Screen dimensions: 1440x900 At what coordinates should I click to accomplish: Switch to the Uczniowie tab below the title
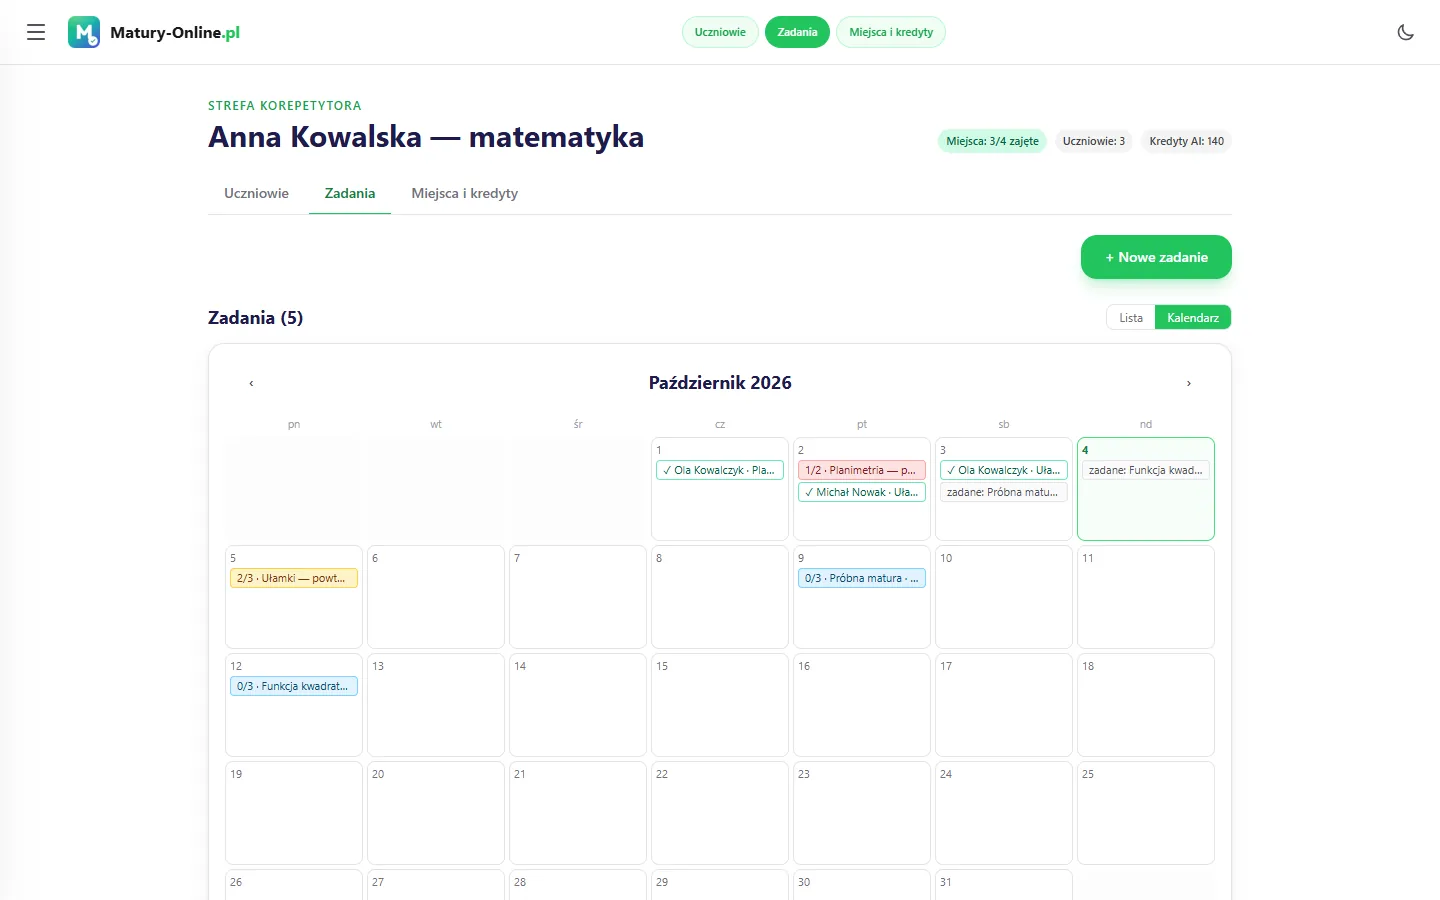256,194
